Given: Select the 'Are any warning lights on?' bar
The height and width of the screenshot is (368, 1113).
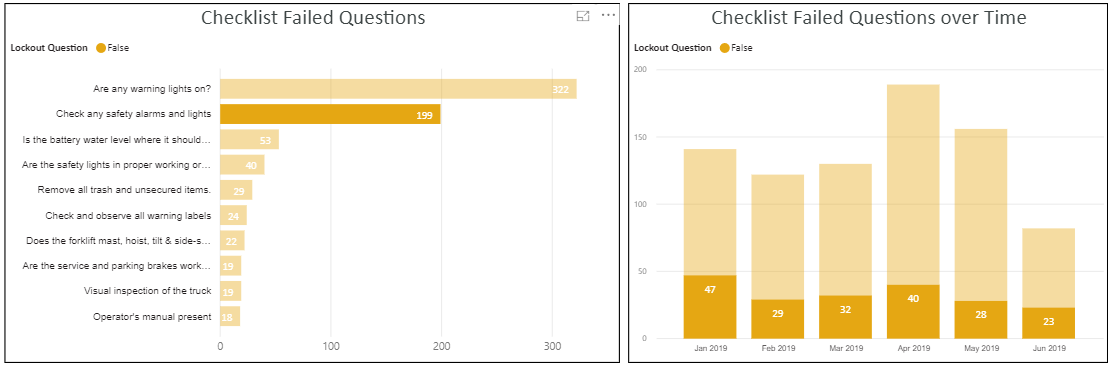Looking at the screenshot, I should tap(398, 89).
